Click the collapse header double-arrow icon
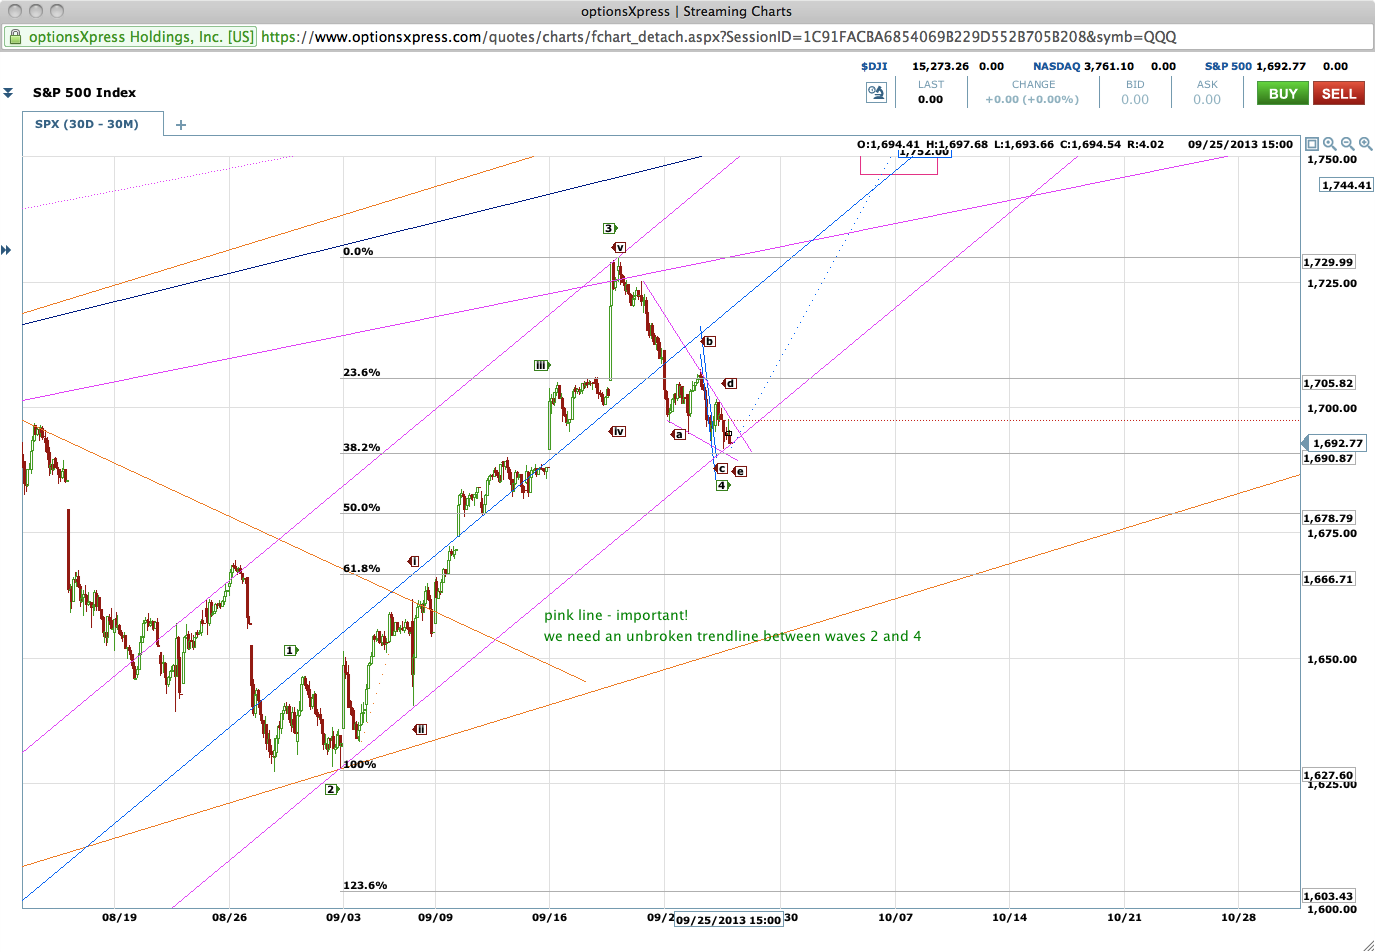Viewport: 1375px width, 952px height. (x=8, y=91)
